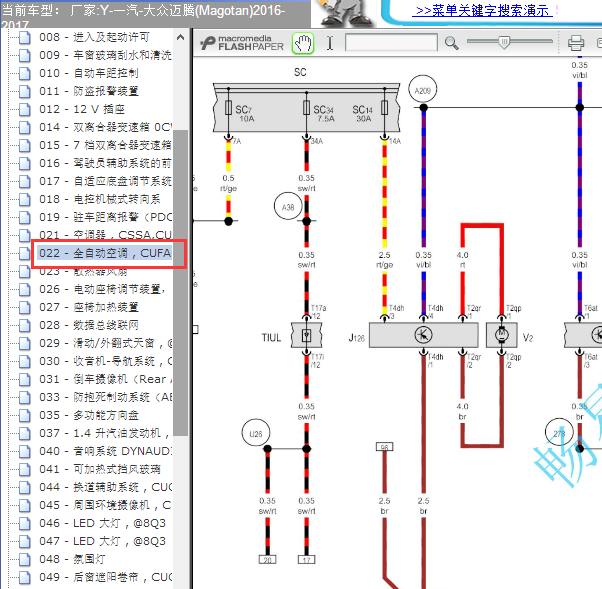Click inside the FlashPaper search field
602x589 pixels.
(x=391, y=43)
